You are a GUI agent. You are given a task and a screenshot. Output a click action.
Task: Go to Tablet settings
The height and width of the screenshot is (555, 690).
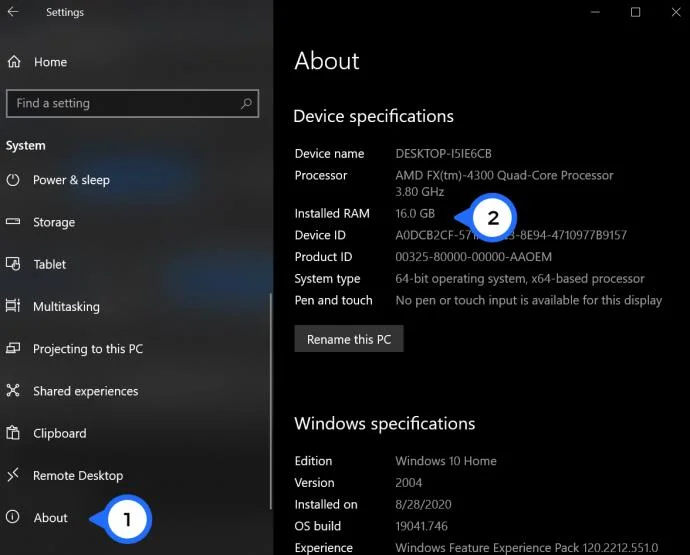(50, 264)
